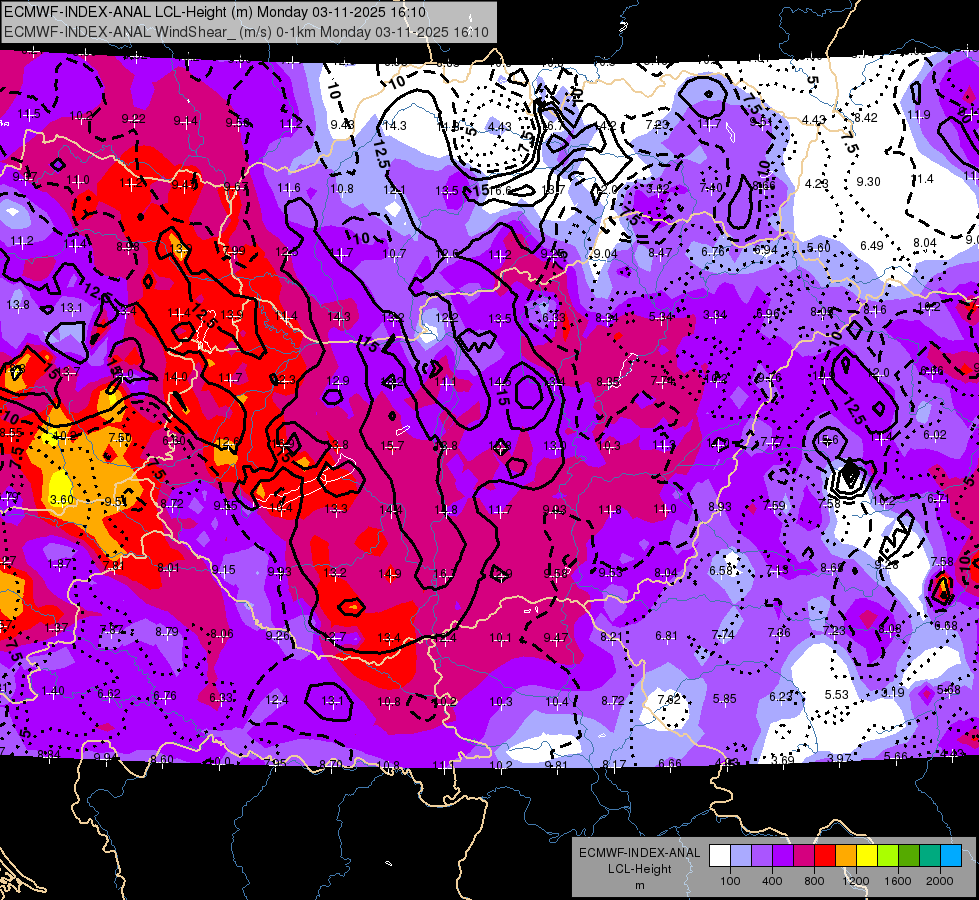Click the magenta swatch in the legend
This screenshot has width=979, height=900.
click(804, 856)
